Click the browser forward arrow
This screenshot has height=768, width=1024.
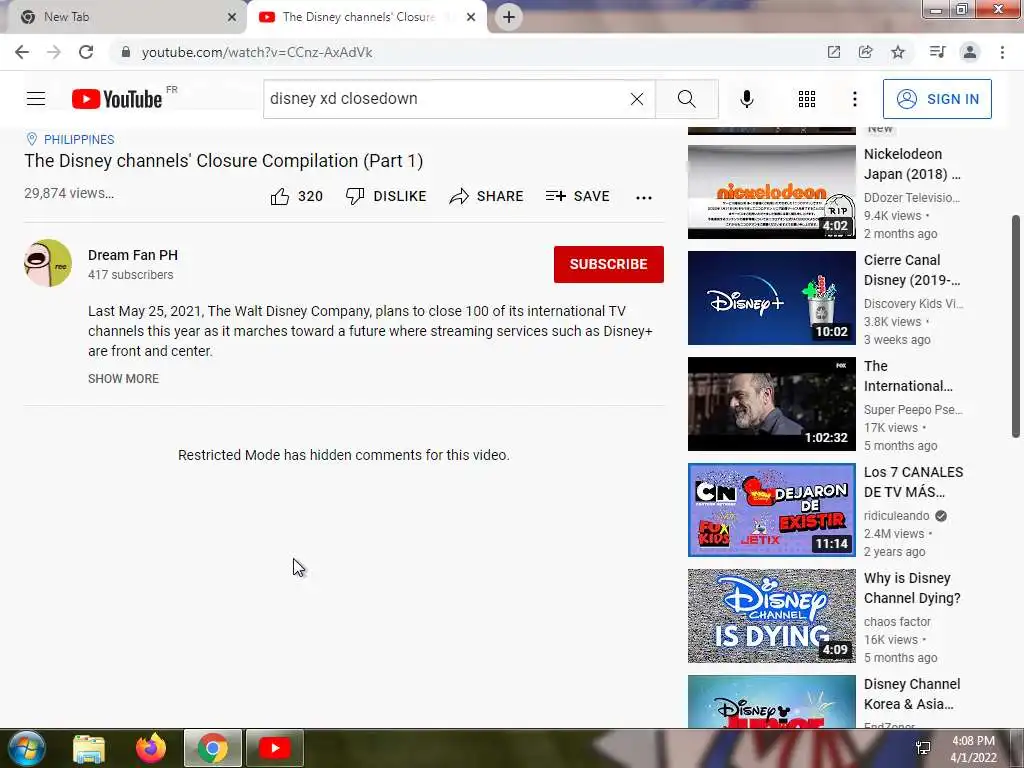tap(54, 52)
